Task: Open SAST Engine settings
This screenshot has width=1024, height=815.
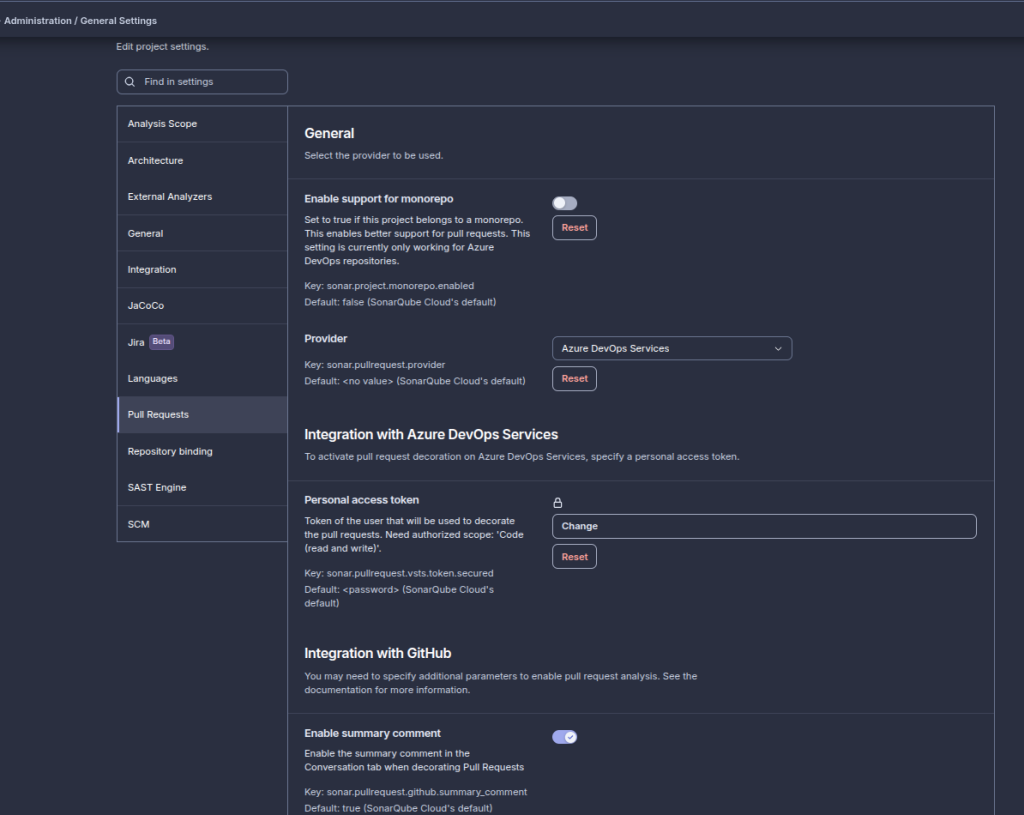Action: 157,488
